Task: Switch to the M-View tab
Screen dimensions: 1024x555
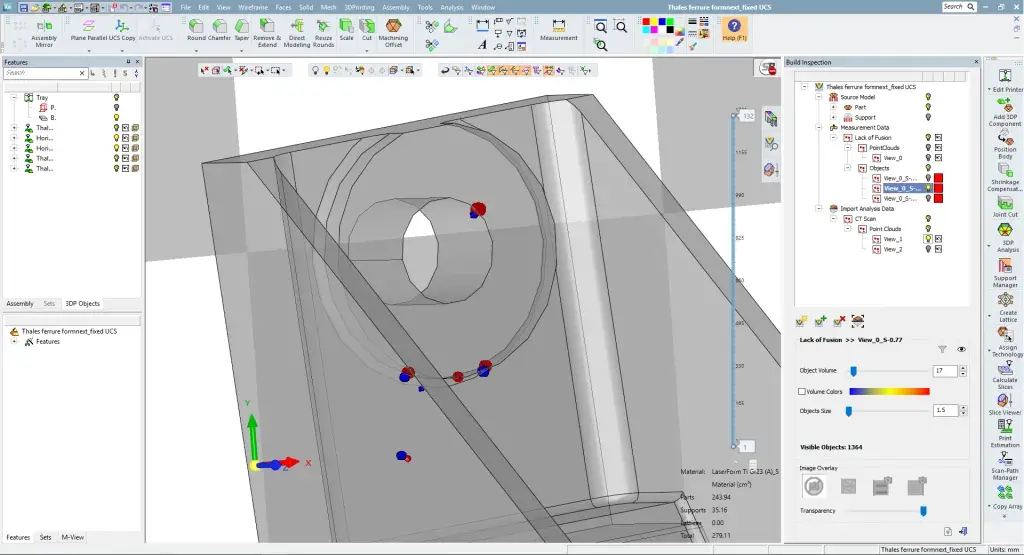Action: click(x=73, y=537)
